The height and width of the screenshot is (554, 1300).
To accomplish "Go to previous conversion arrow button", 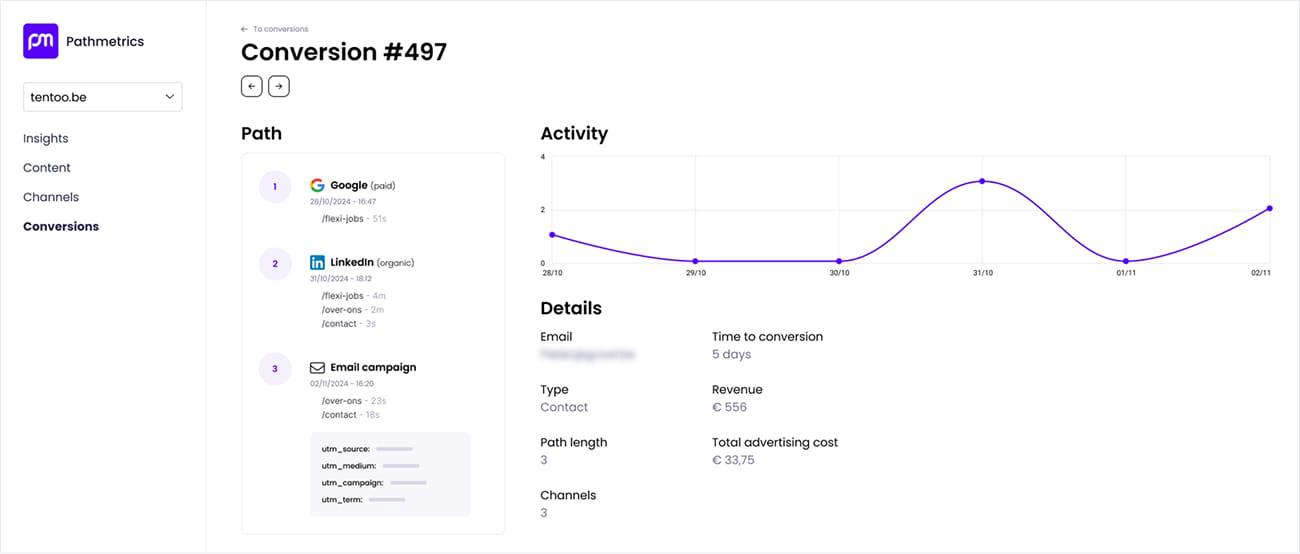I will 252,87.
